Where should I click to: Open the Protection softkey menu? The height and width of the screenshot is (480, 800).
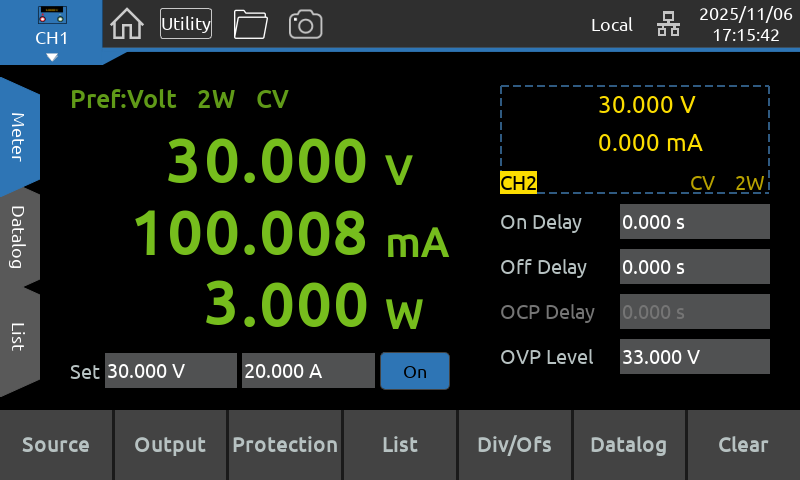coord(285,445)
